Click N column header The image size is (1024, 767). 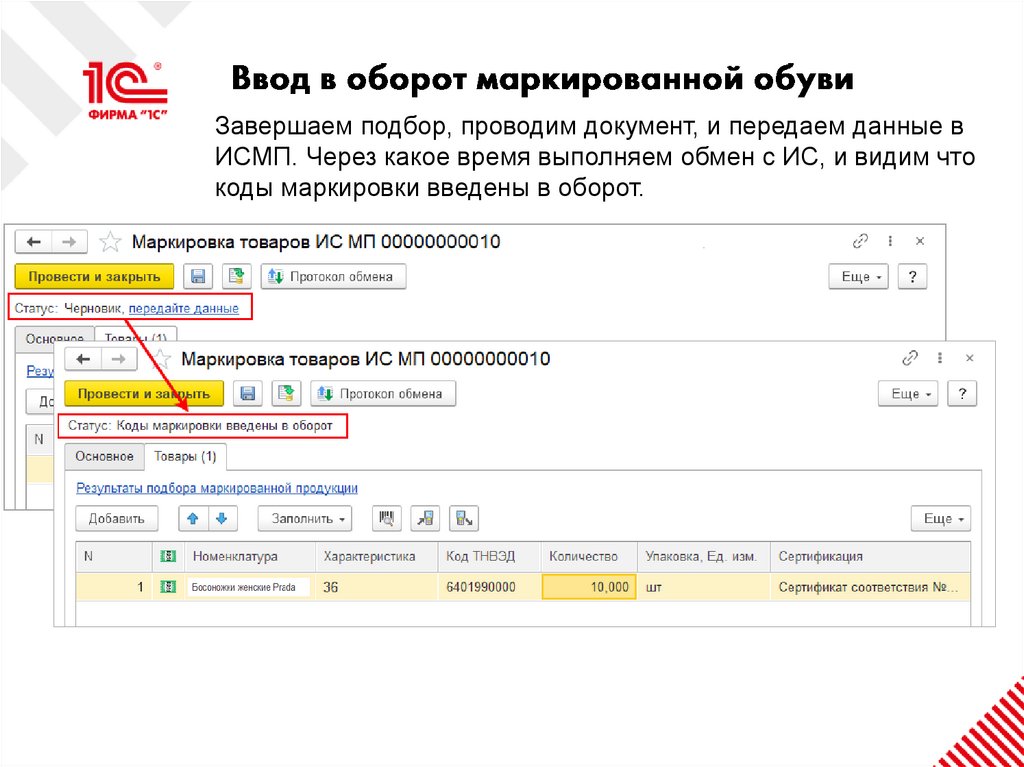[114, 557]
